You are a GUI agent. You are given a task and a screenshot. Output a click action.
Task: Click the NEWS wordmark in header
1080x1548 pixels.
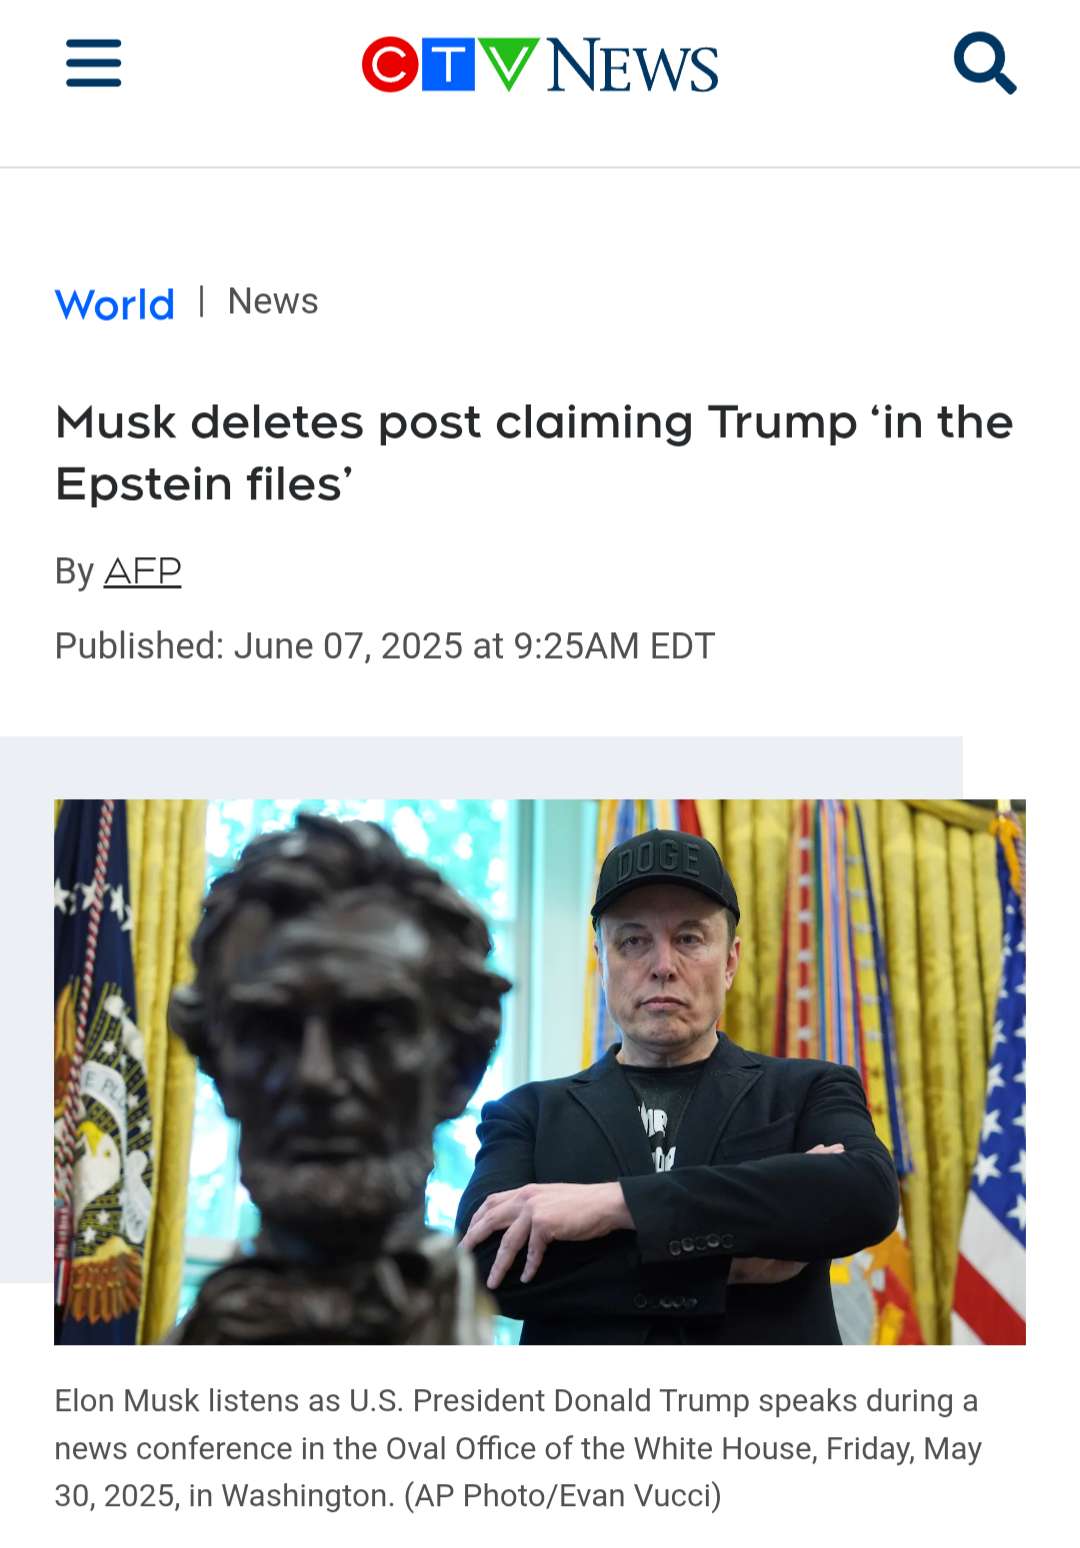633,67
